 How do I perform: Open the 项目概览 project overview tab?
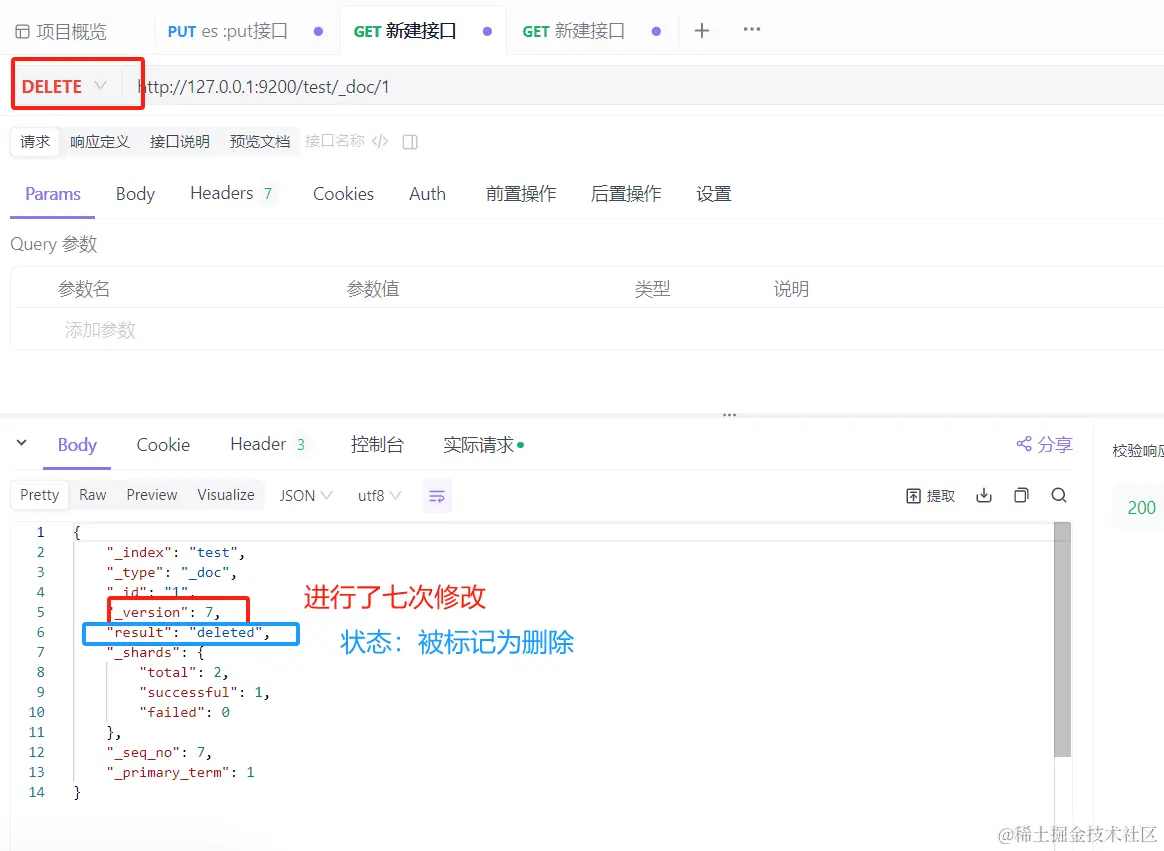61,31
